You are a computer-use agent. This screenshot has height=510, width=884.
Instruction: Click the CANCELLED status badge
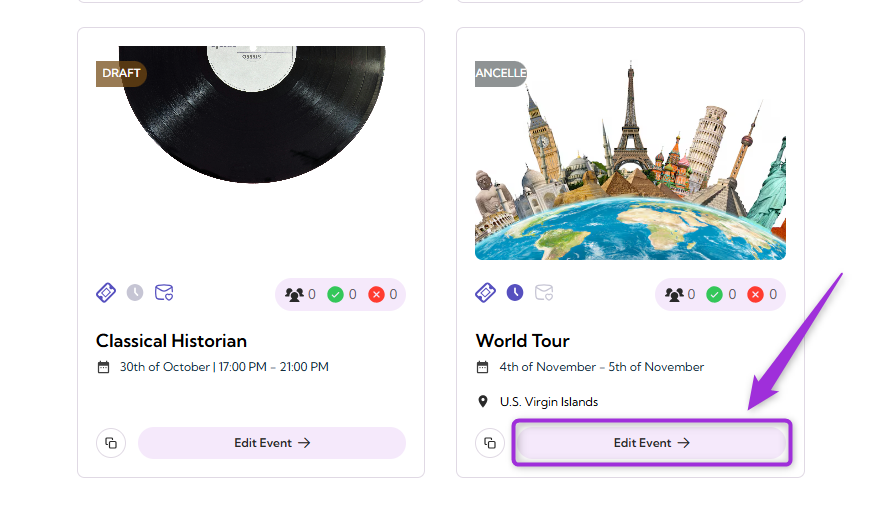[x=500, y=74]
